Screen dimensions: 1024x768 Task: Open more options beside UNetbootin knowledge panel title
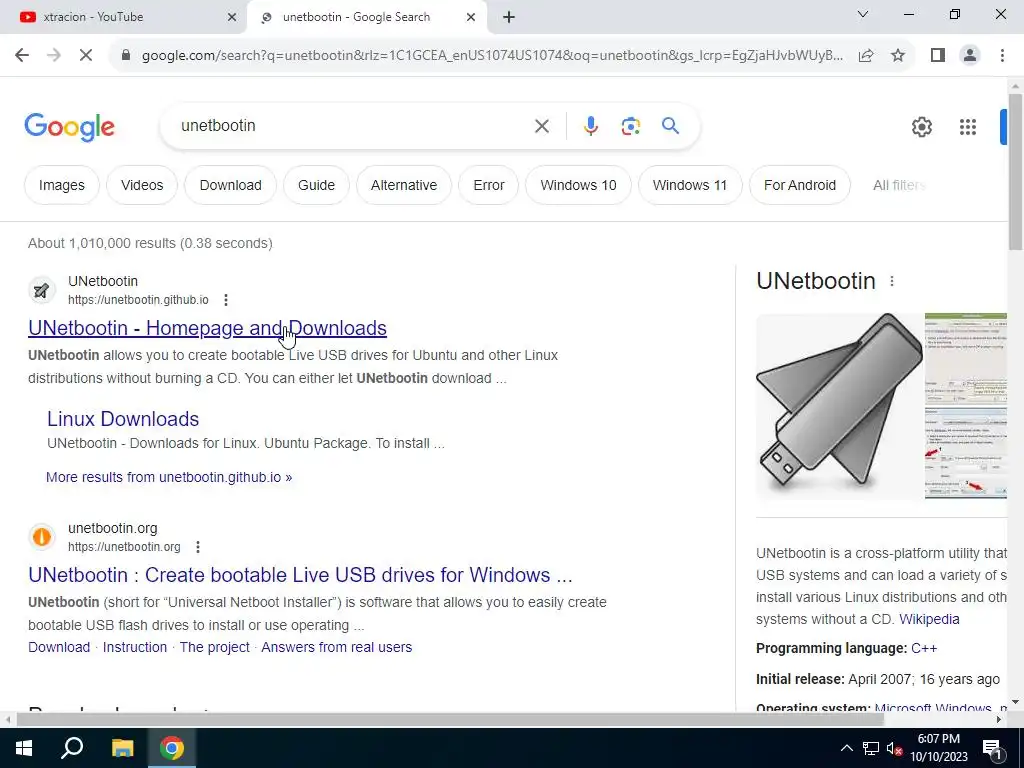[x=891, y=281]
